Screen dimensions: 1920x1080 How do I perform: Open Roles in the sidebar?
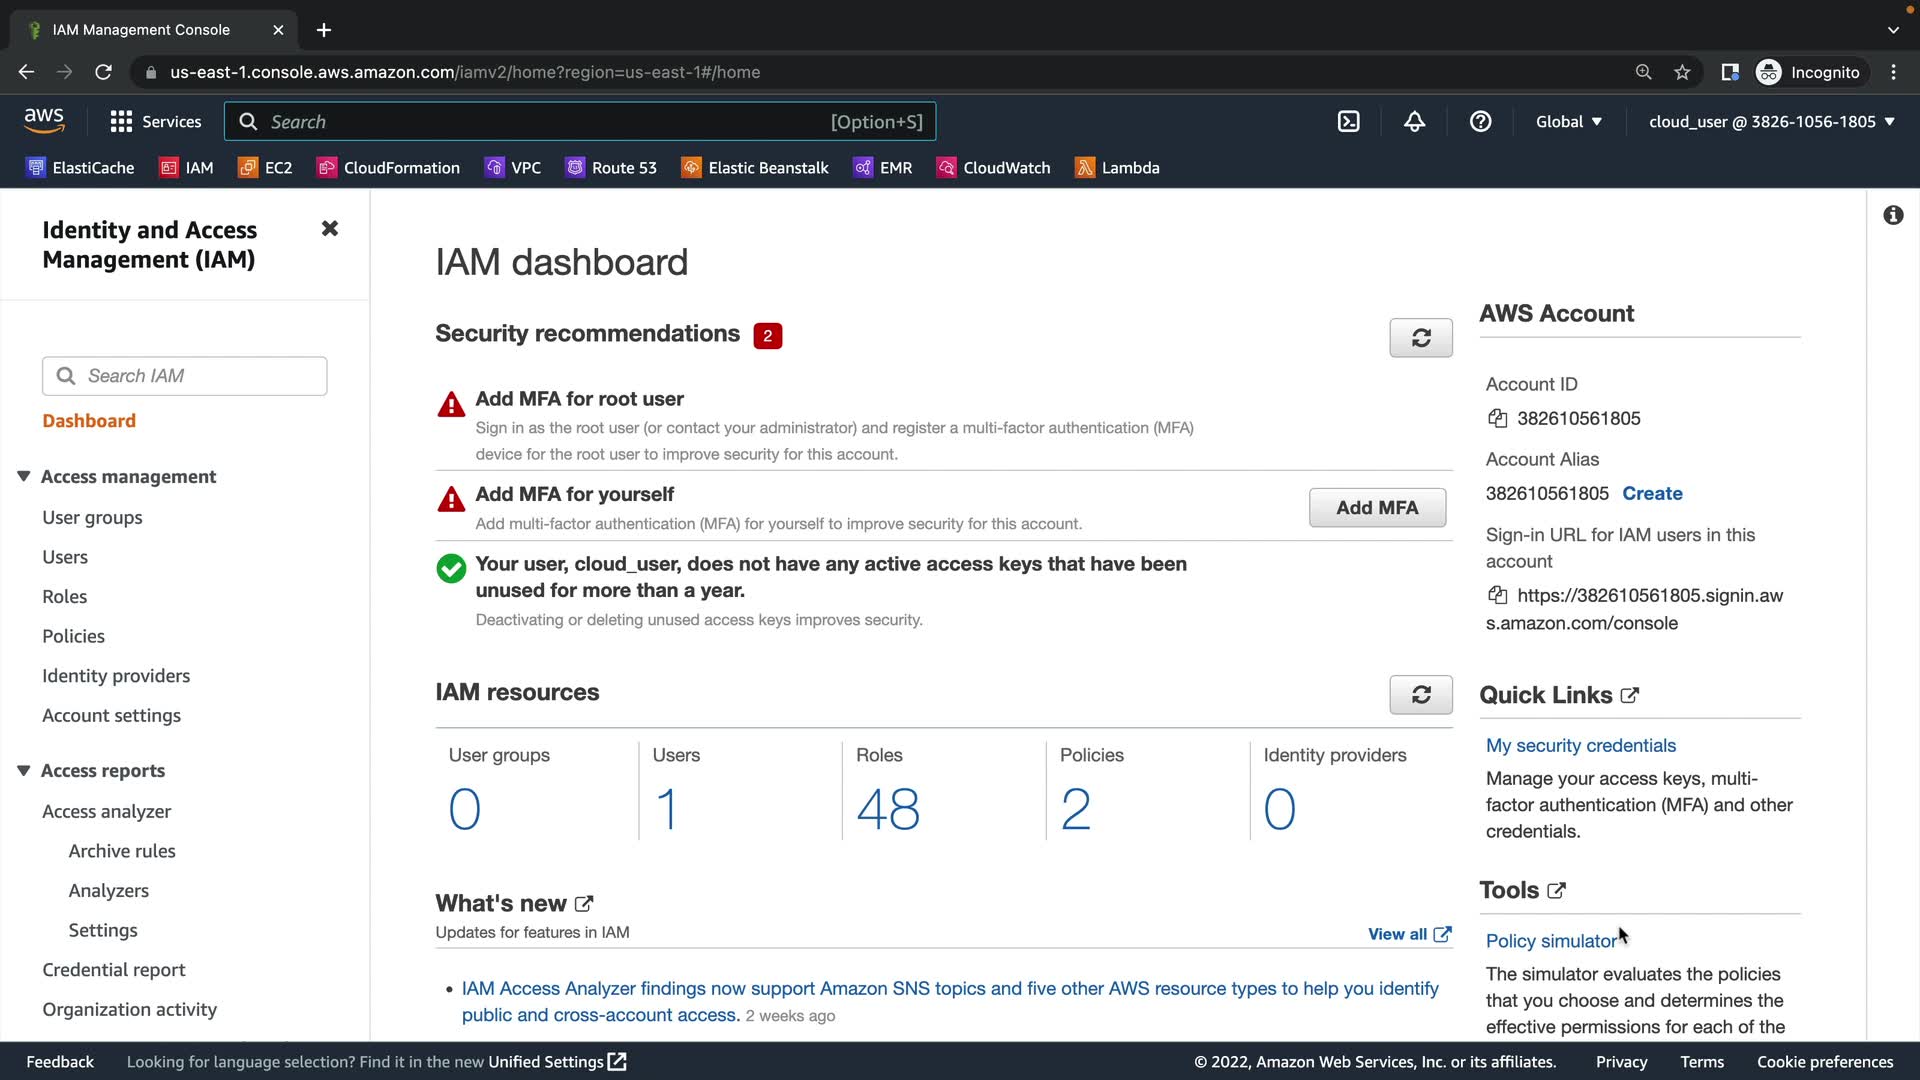64,597
